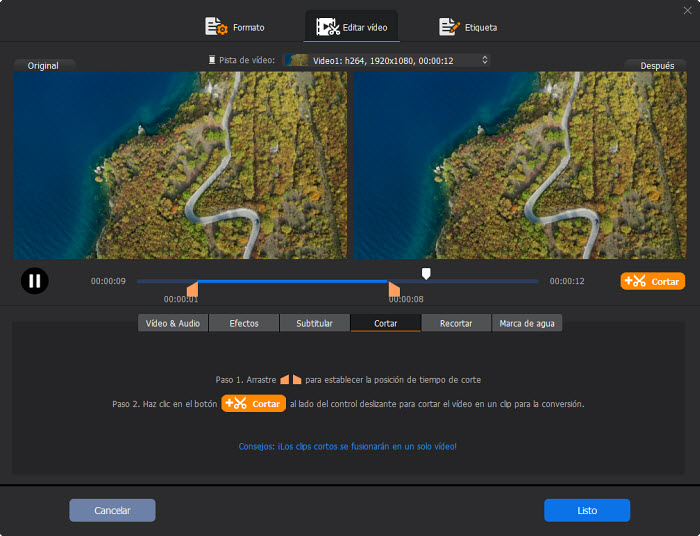700x536 pixels.
Task: Open the Pista de vídeo dropdown
Action: (x=387, y=60)
